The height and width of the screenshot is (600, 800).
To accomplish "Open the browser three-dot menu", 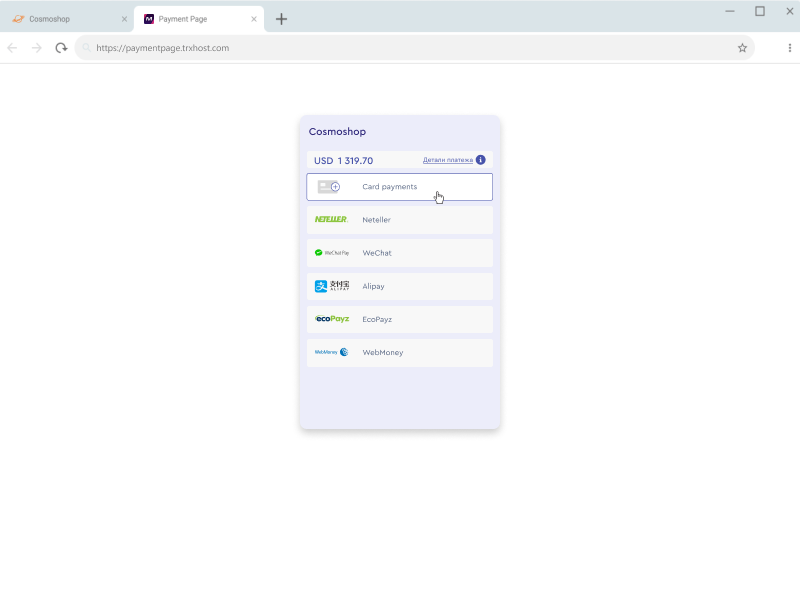I will pos(790,48).
